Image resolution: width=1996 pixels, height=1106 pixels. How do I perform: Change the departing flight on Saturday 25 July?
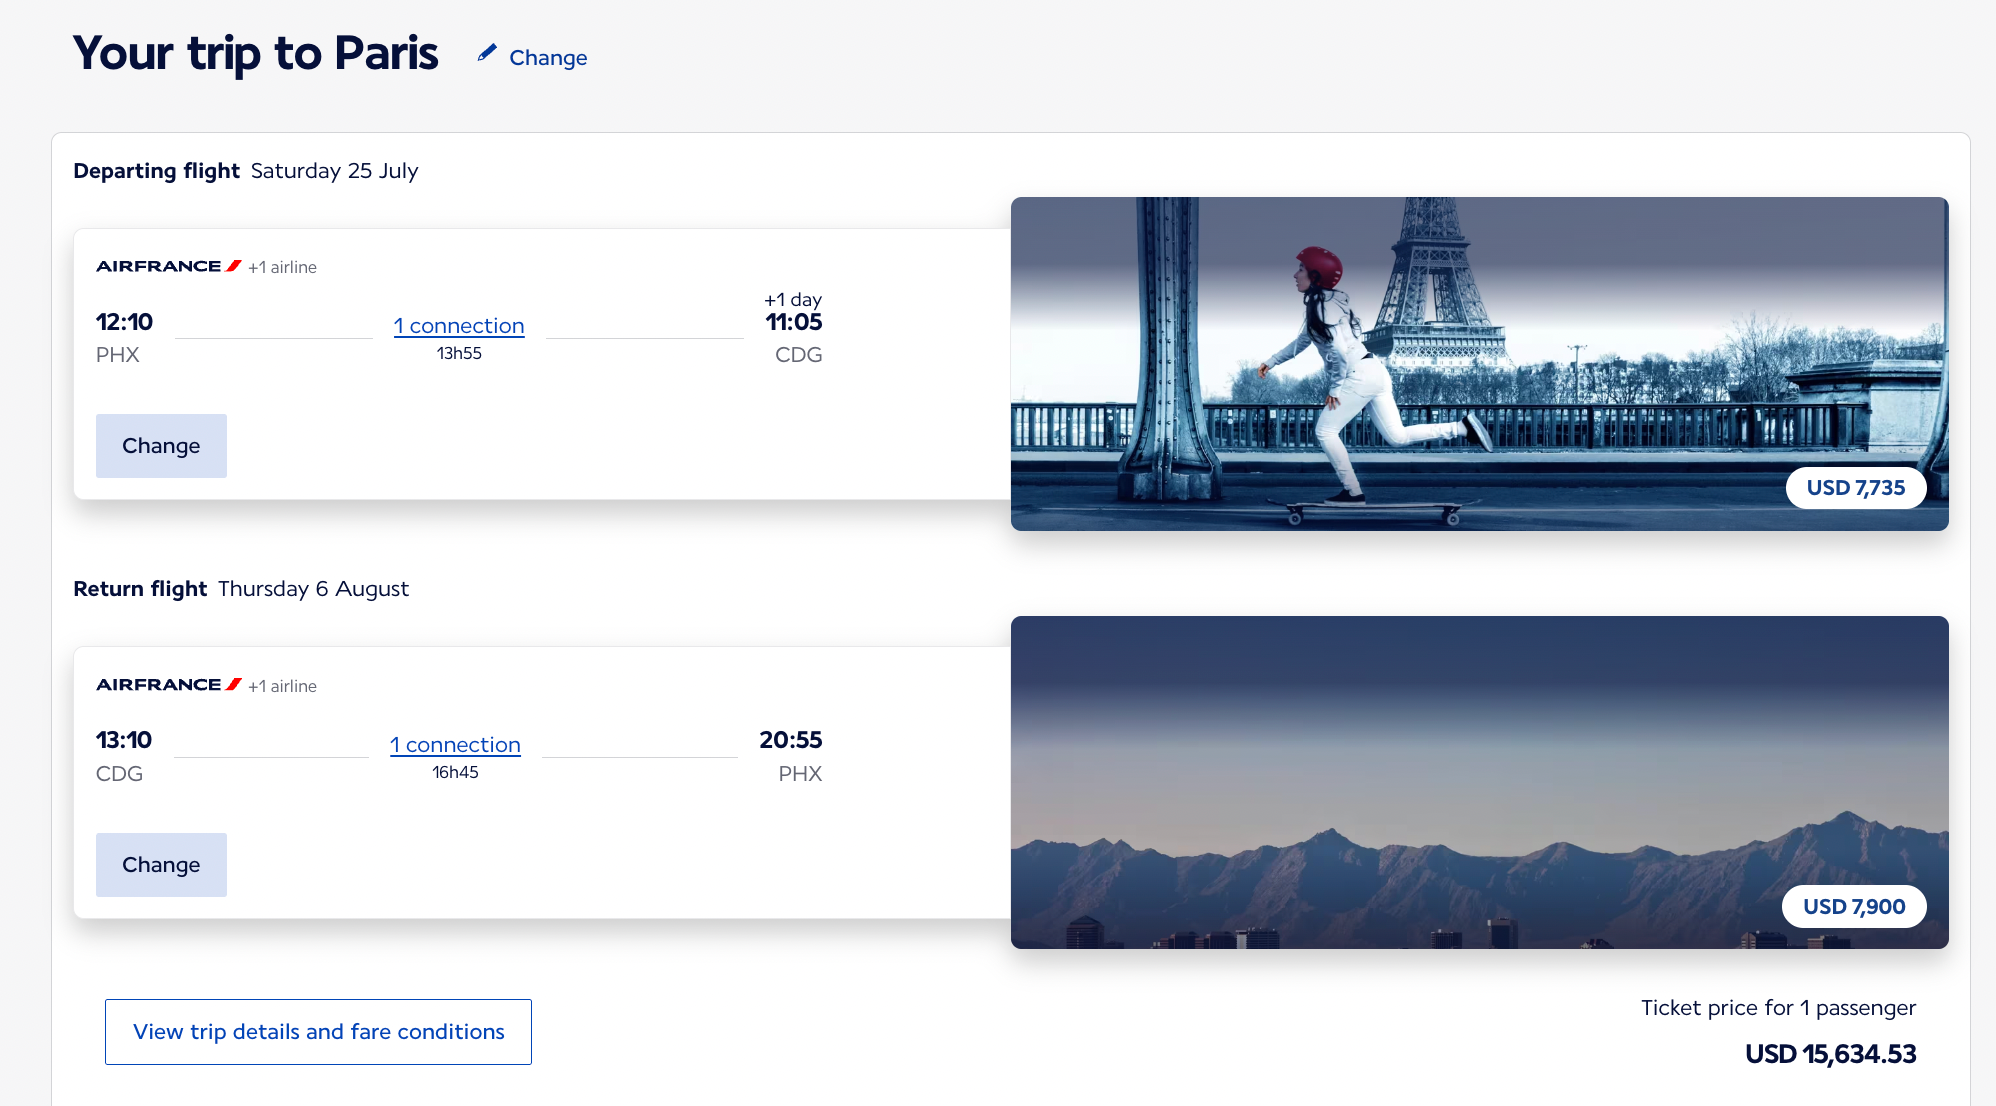coord(161,446)
